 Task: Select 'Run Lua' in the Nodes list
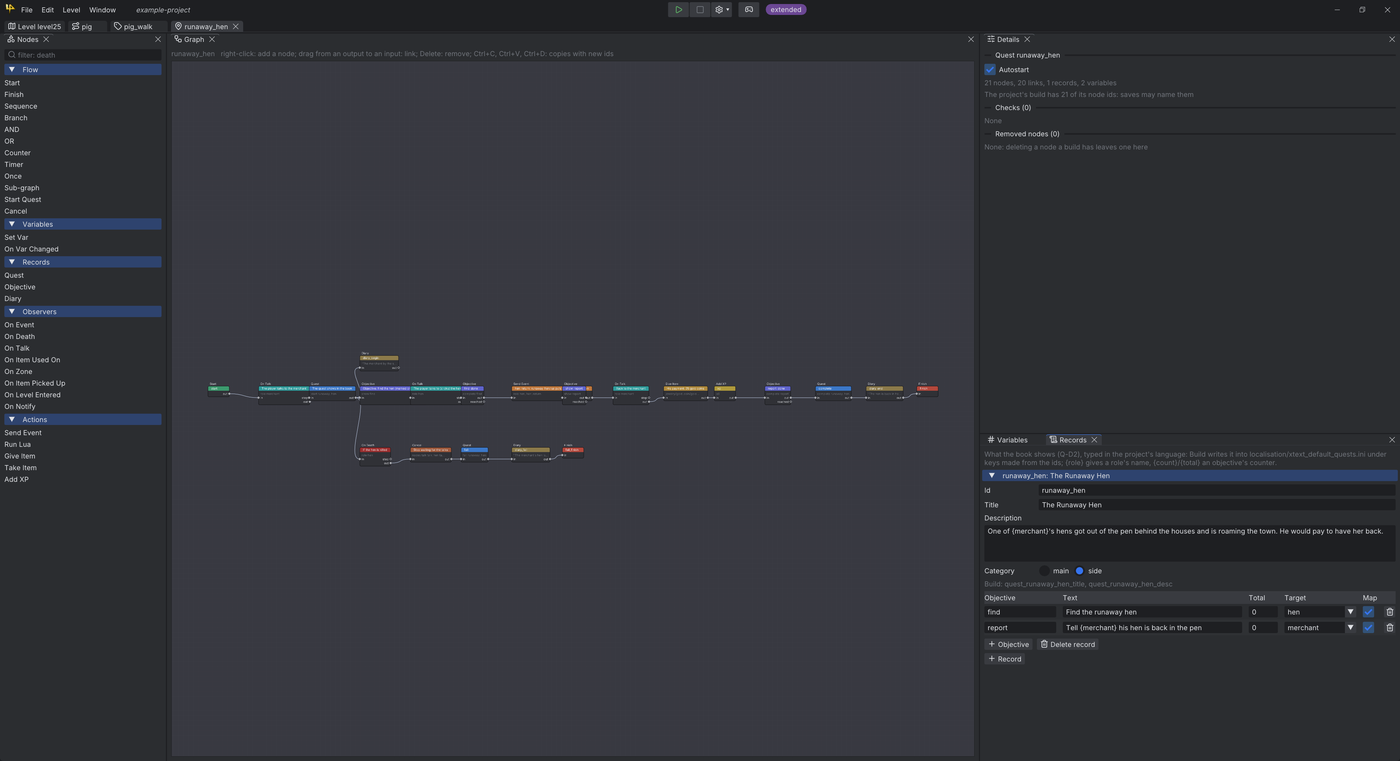17,444
